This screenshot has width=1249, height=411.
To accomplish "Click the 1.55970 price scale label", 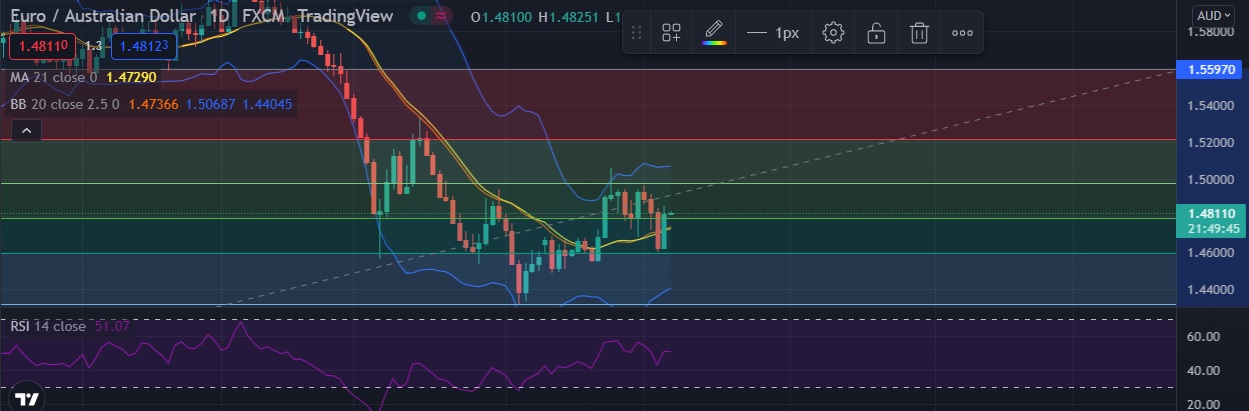I will click(x=1210, y=69).
